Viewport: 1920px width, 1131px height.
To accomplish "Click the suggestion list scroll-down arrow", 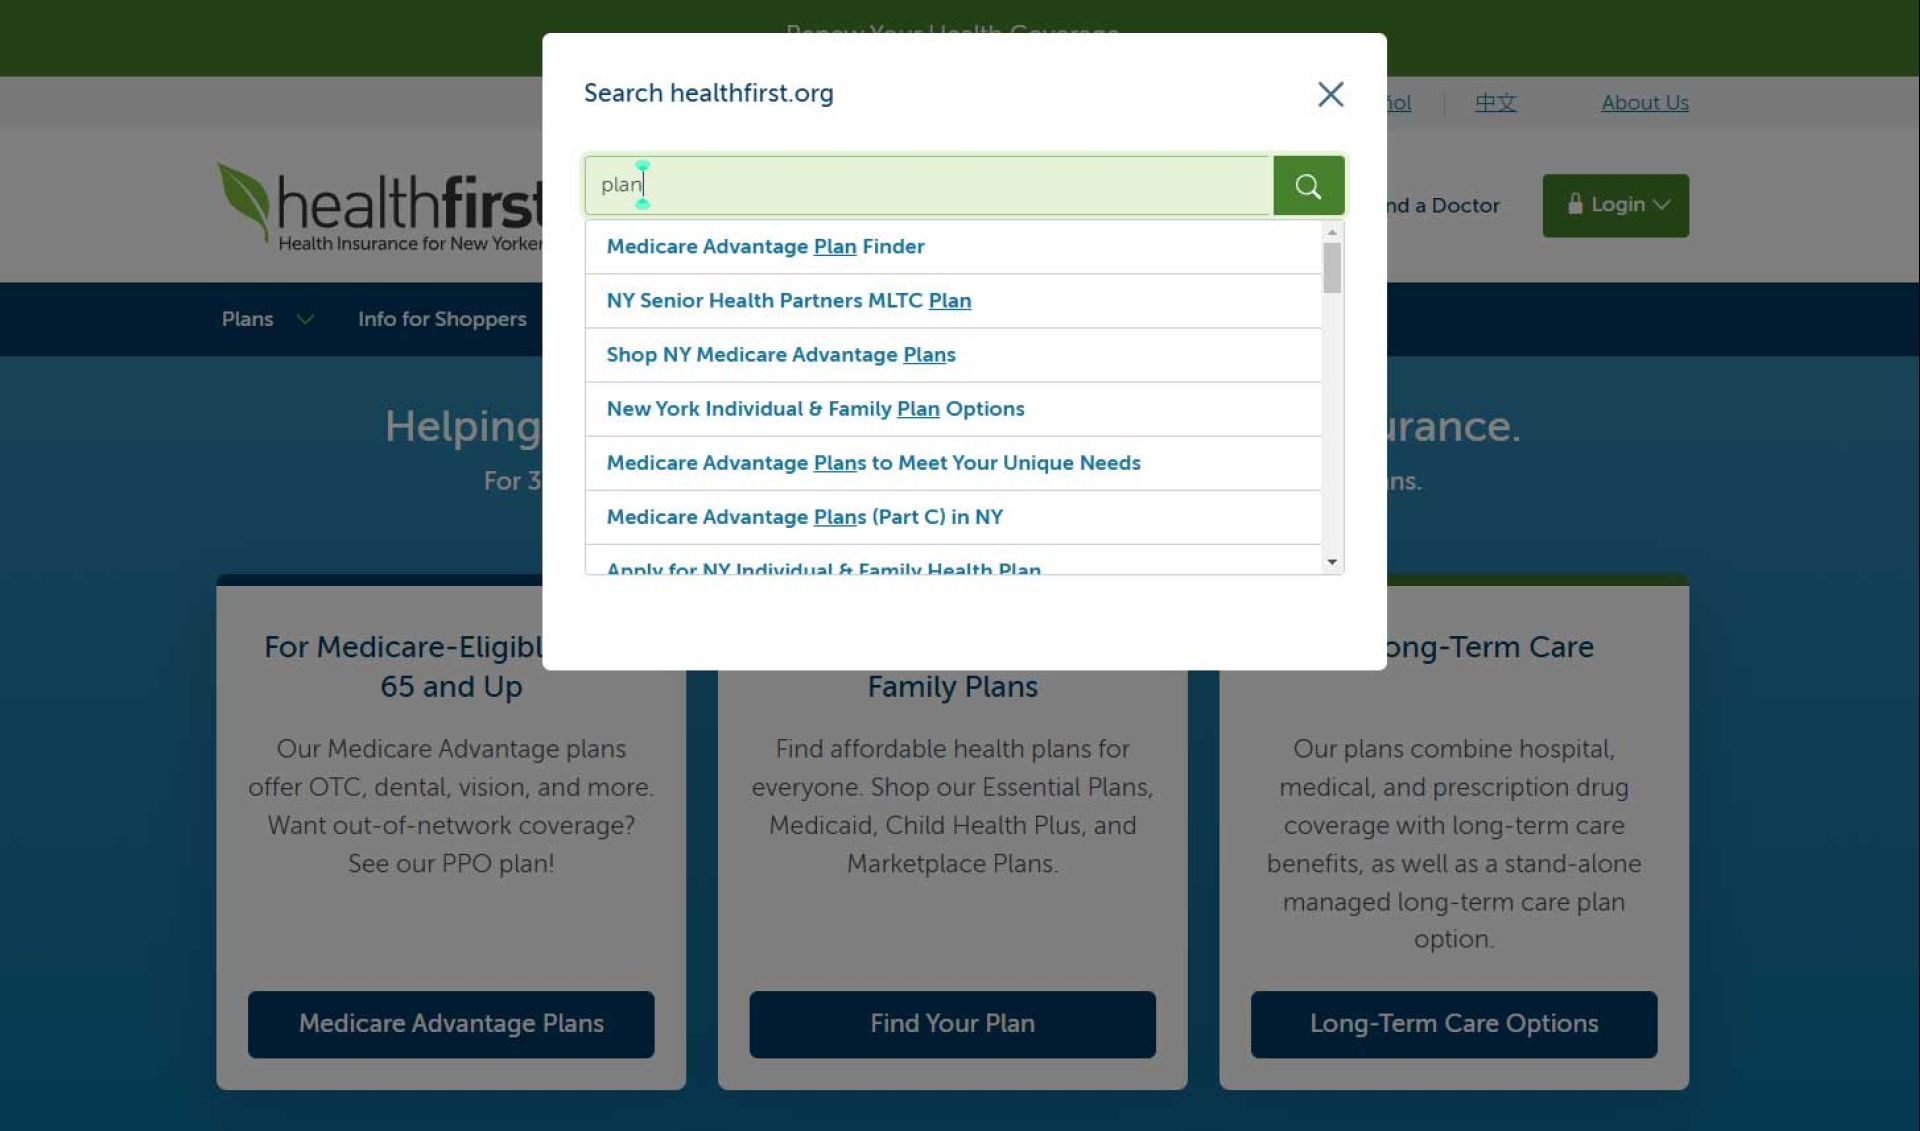I will [1332, 562].
